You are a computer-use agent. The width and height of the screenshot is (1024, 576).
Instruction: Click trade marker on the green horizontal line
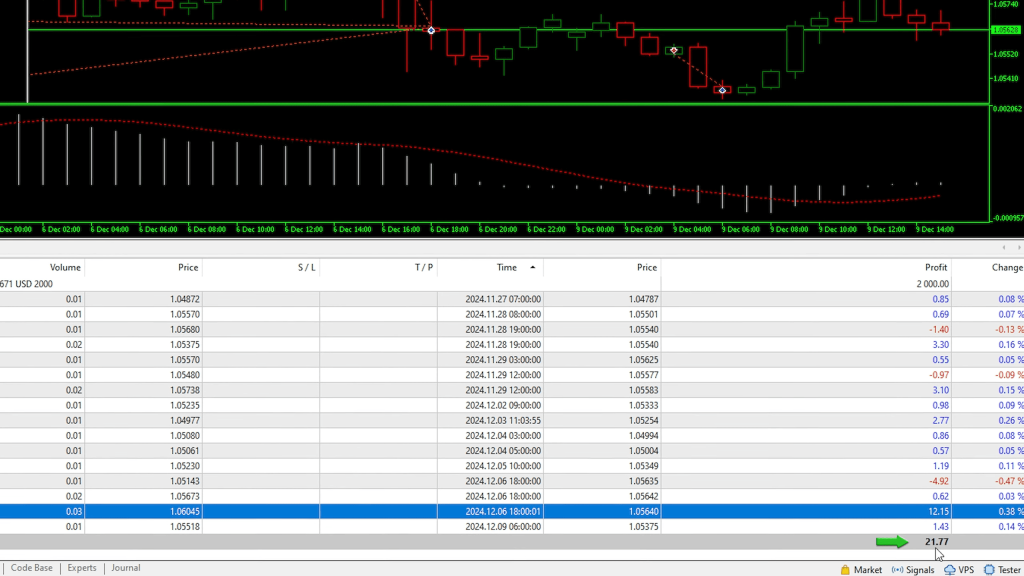tap(432, 30)
